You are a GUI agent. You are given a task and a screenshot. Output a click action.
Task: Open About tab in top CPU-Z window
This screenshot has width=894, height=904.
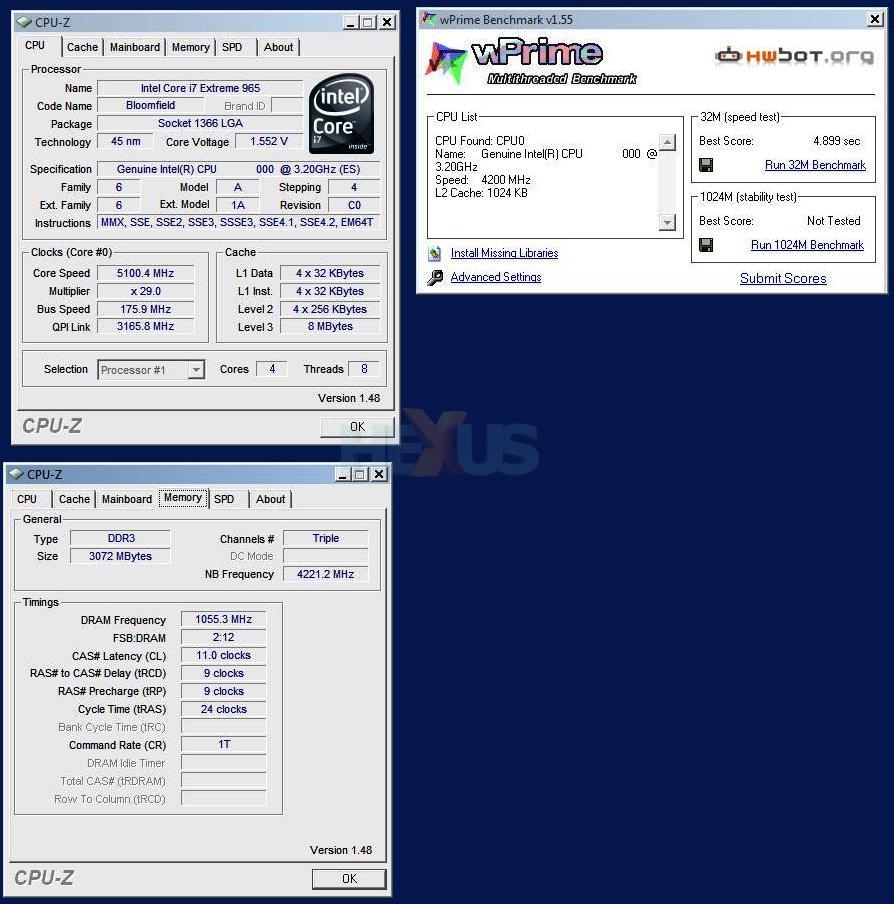pyautogui.click(x=278, y=47)
